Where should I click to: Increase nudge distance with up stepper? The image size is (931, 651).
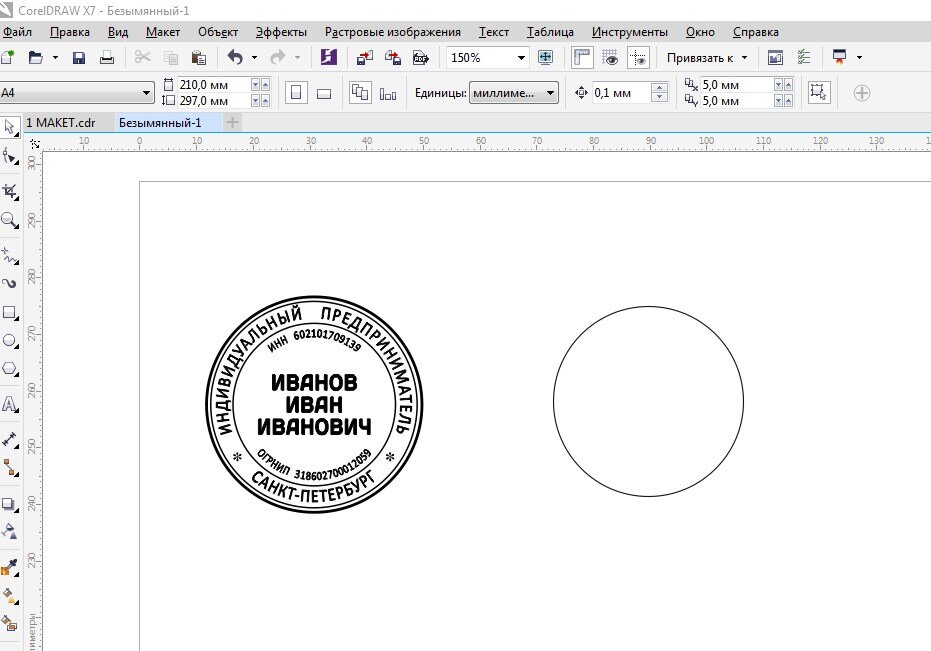point(659,88)
